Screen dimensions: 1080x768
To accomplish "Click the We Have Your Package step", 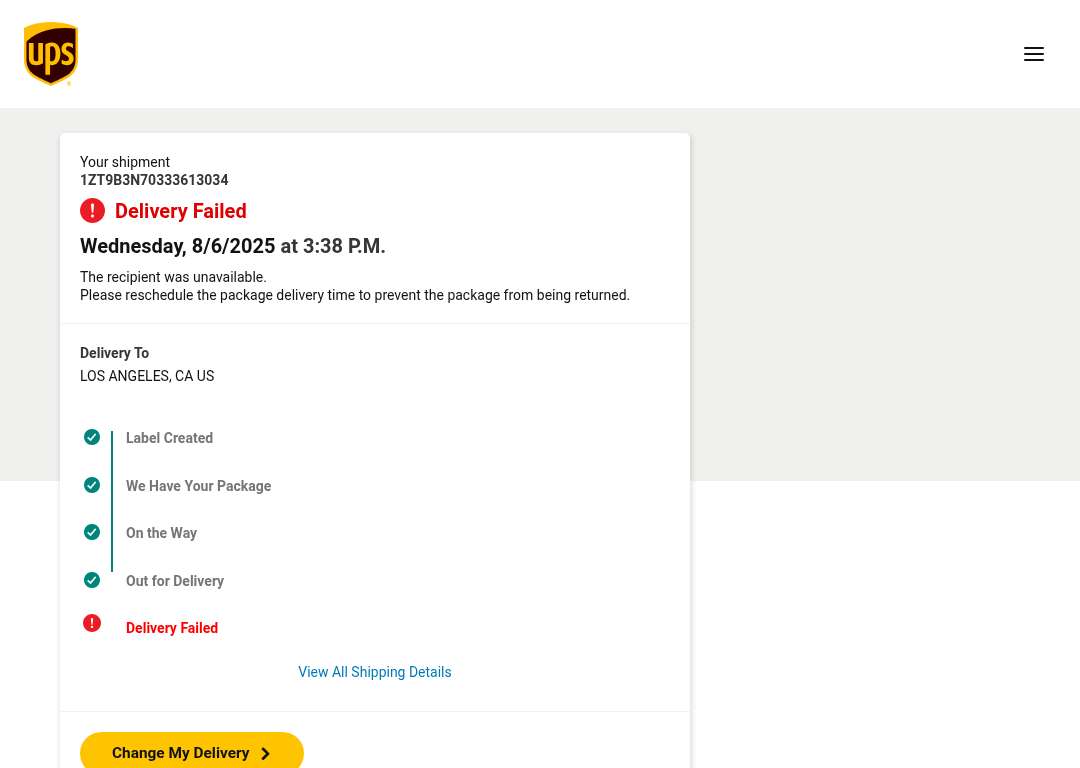I will [x=198, y=486].
